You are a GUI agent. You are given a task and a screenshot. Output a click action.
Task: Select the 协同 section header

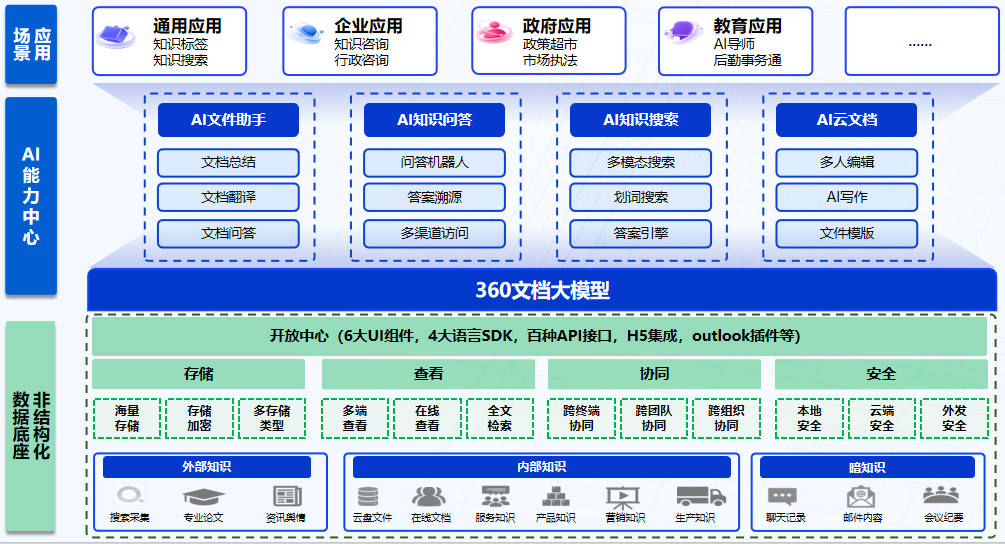point(654,374)
